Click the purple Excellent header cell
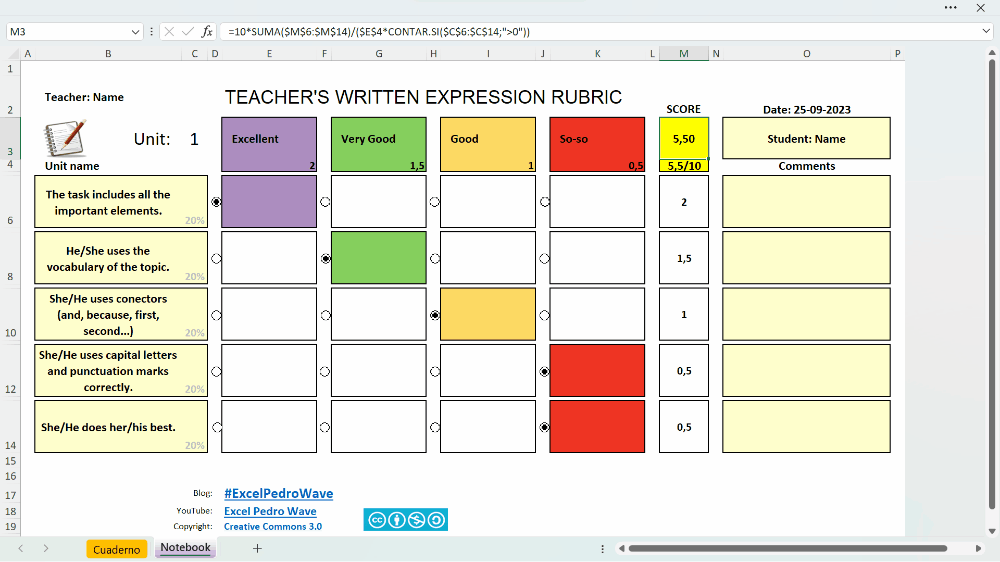1000x562 pixels. click(269, 144)
